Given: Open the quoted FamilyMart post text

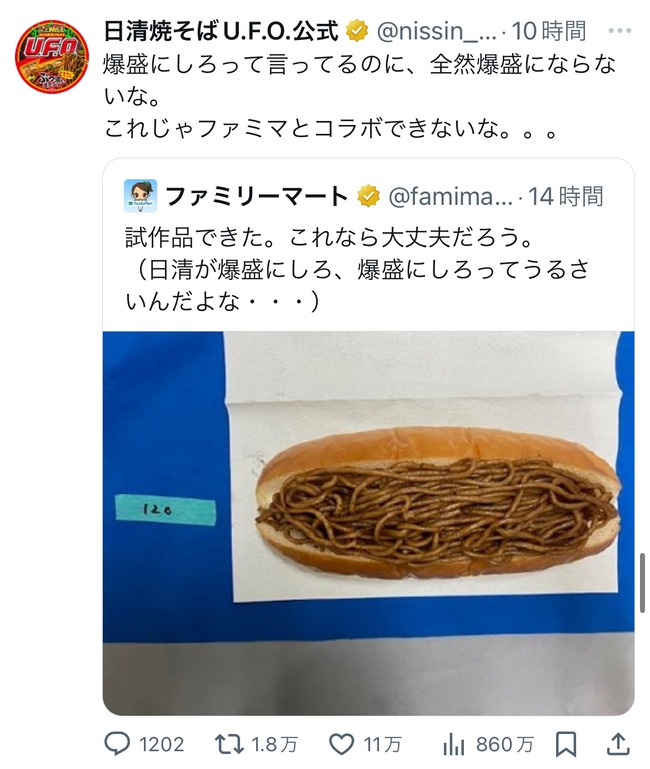Looking at the screenshot, I should point(357,269).
